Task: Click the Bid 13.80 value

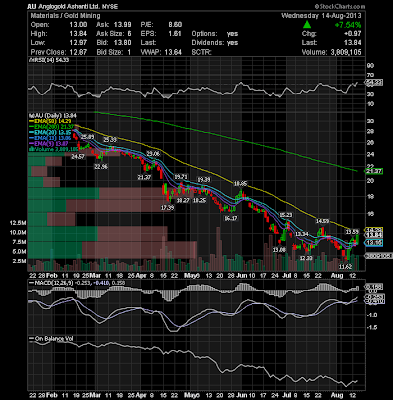Action: [123, 43]
